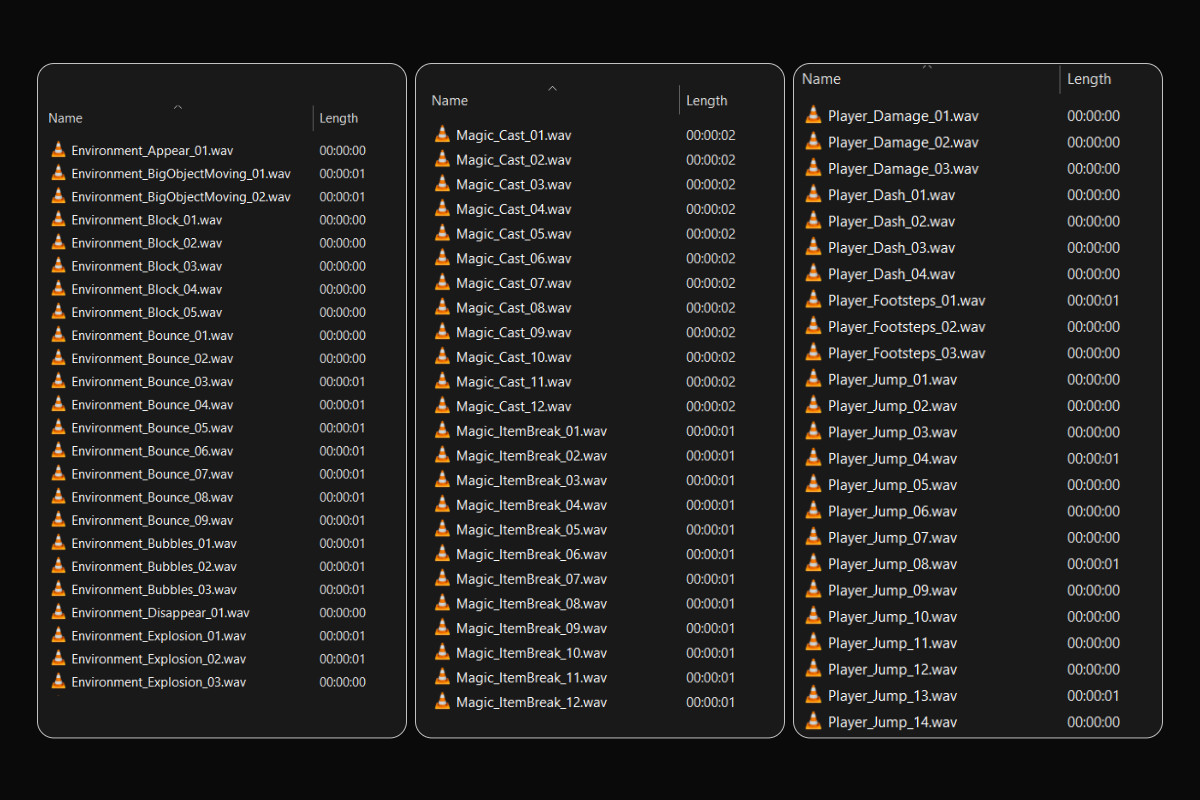
Task: Click the VLC cone icon for Environment_Explosion_03.wav
Action: click(x=58, y=681)
